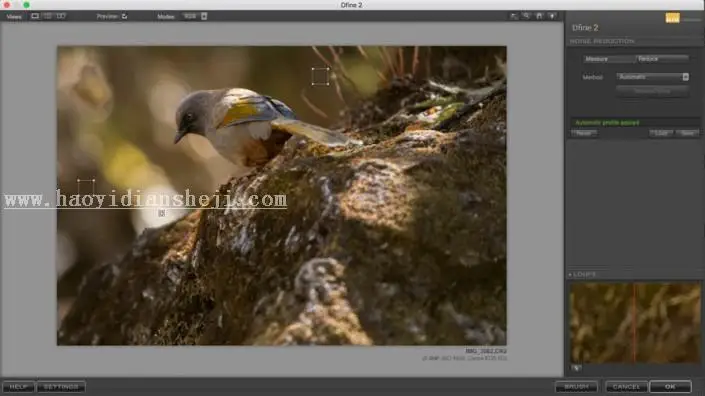
Task: Click the Save profile button
Action: pyautogui.click(x=687, y=133)
